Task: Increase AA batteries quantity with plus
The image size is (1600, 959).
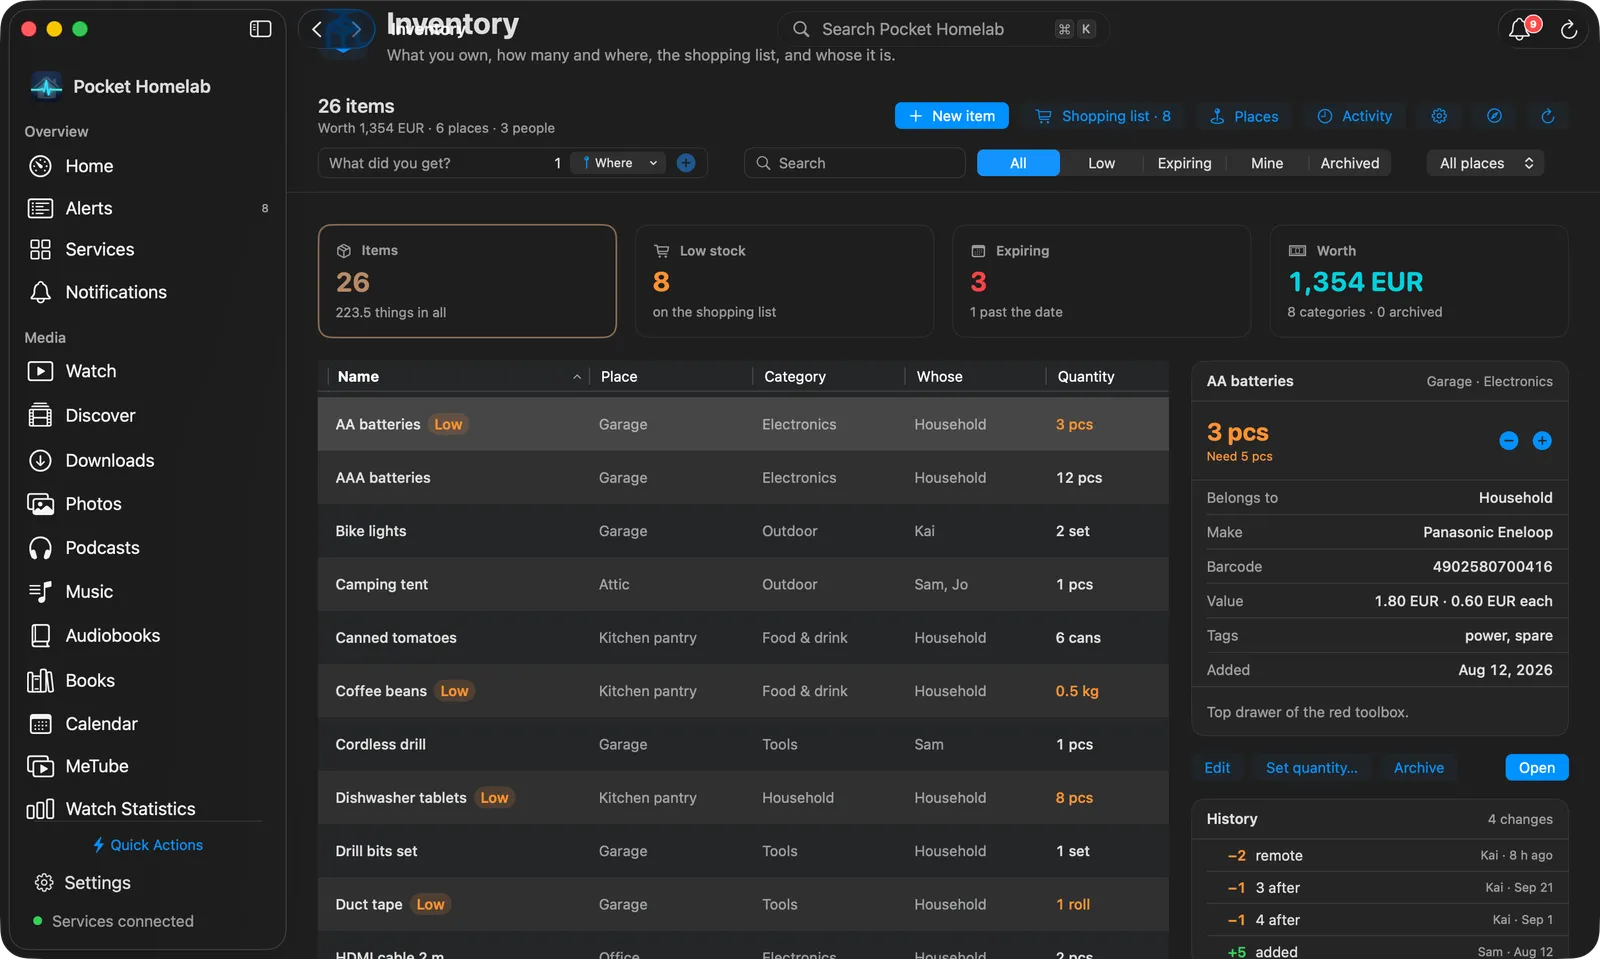Action: (x=1542, y=441)
